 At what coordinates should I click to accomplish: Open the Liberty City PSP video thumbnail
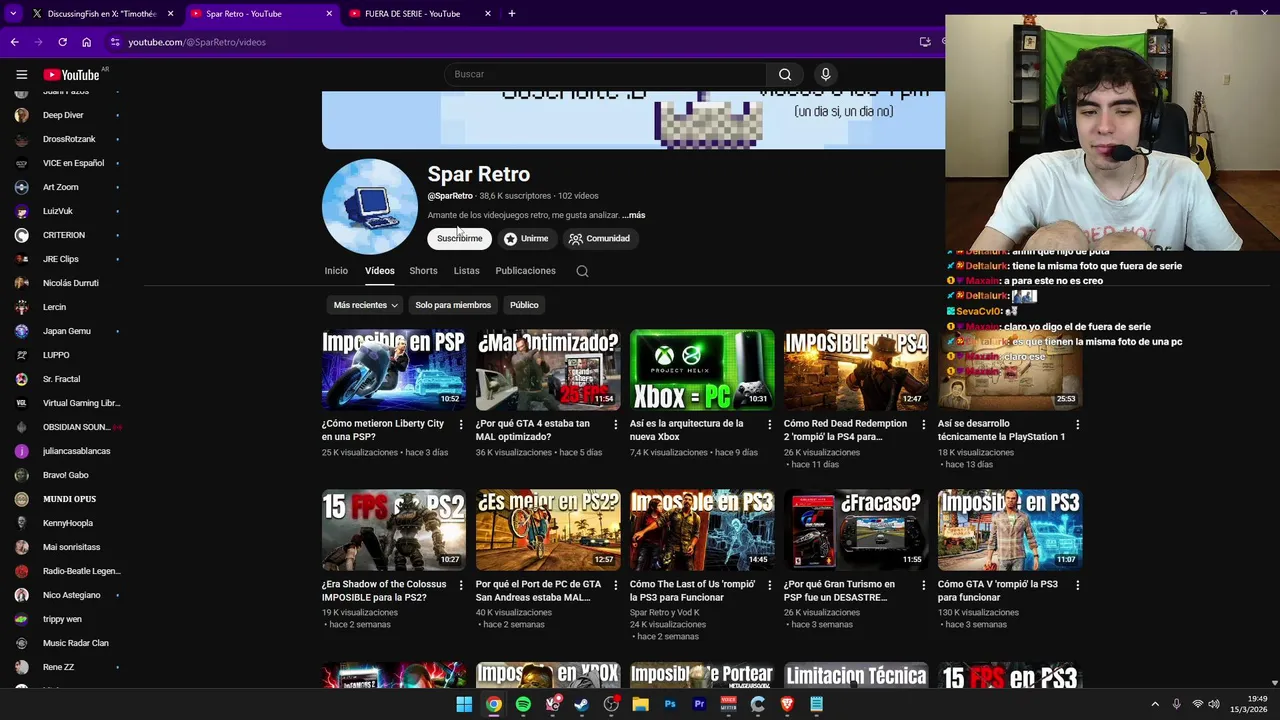tap(394, 370)
